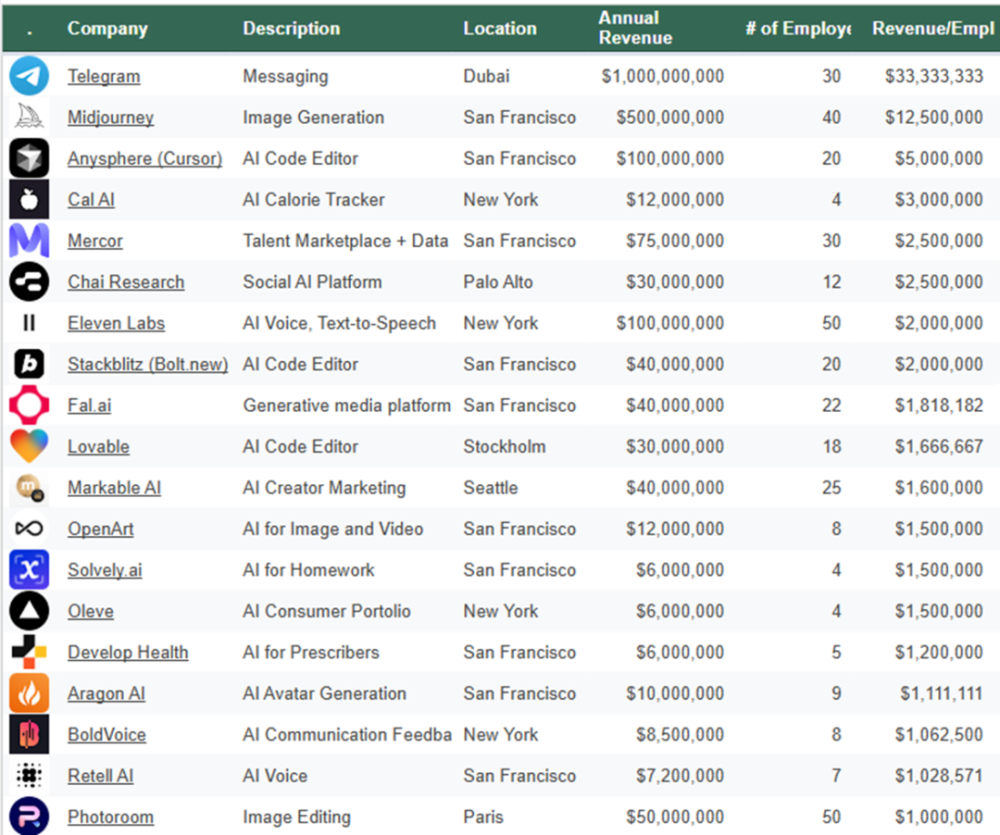Click the Cal AI apple logo

pyautogui.click(x=29, y=200)
